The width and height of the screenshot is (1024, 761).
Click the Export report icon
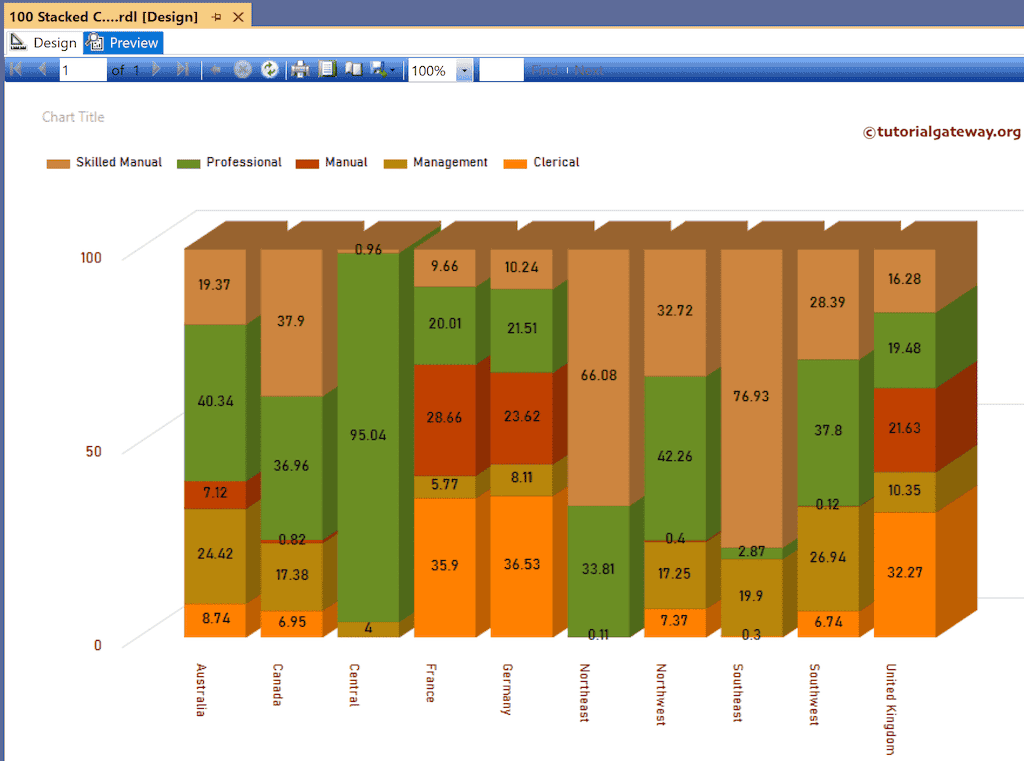coord(378,69)
